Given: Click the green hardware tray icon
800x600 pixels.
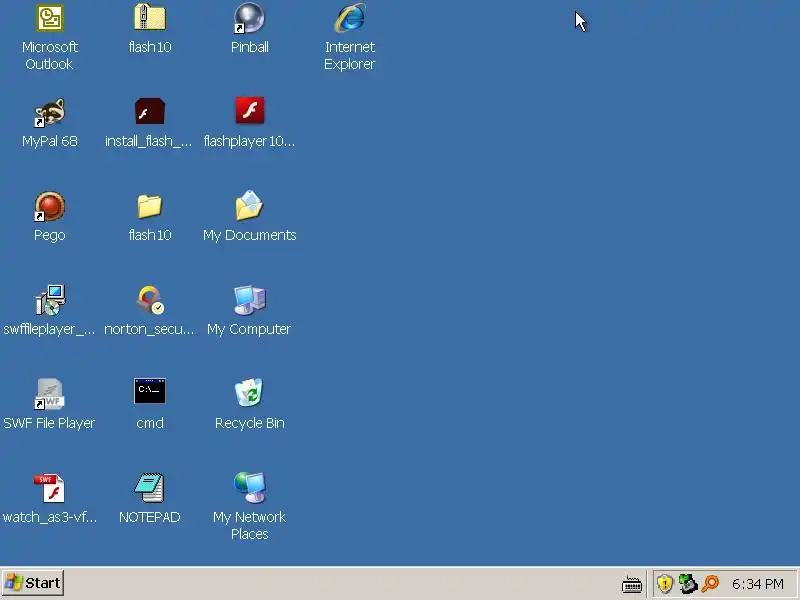Looking at the screenshot, I should pyautogui.click(x=688, y=583).
